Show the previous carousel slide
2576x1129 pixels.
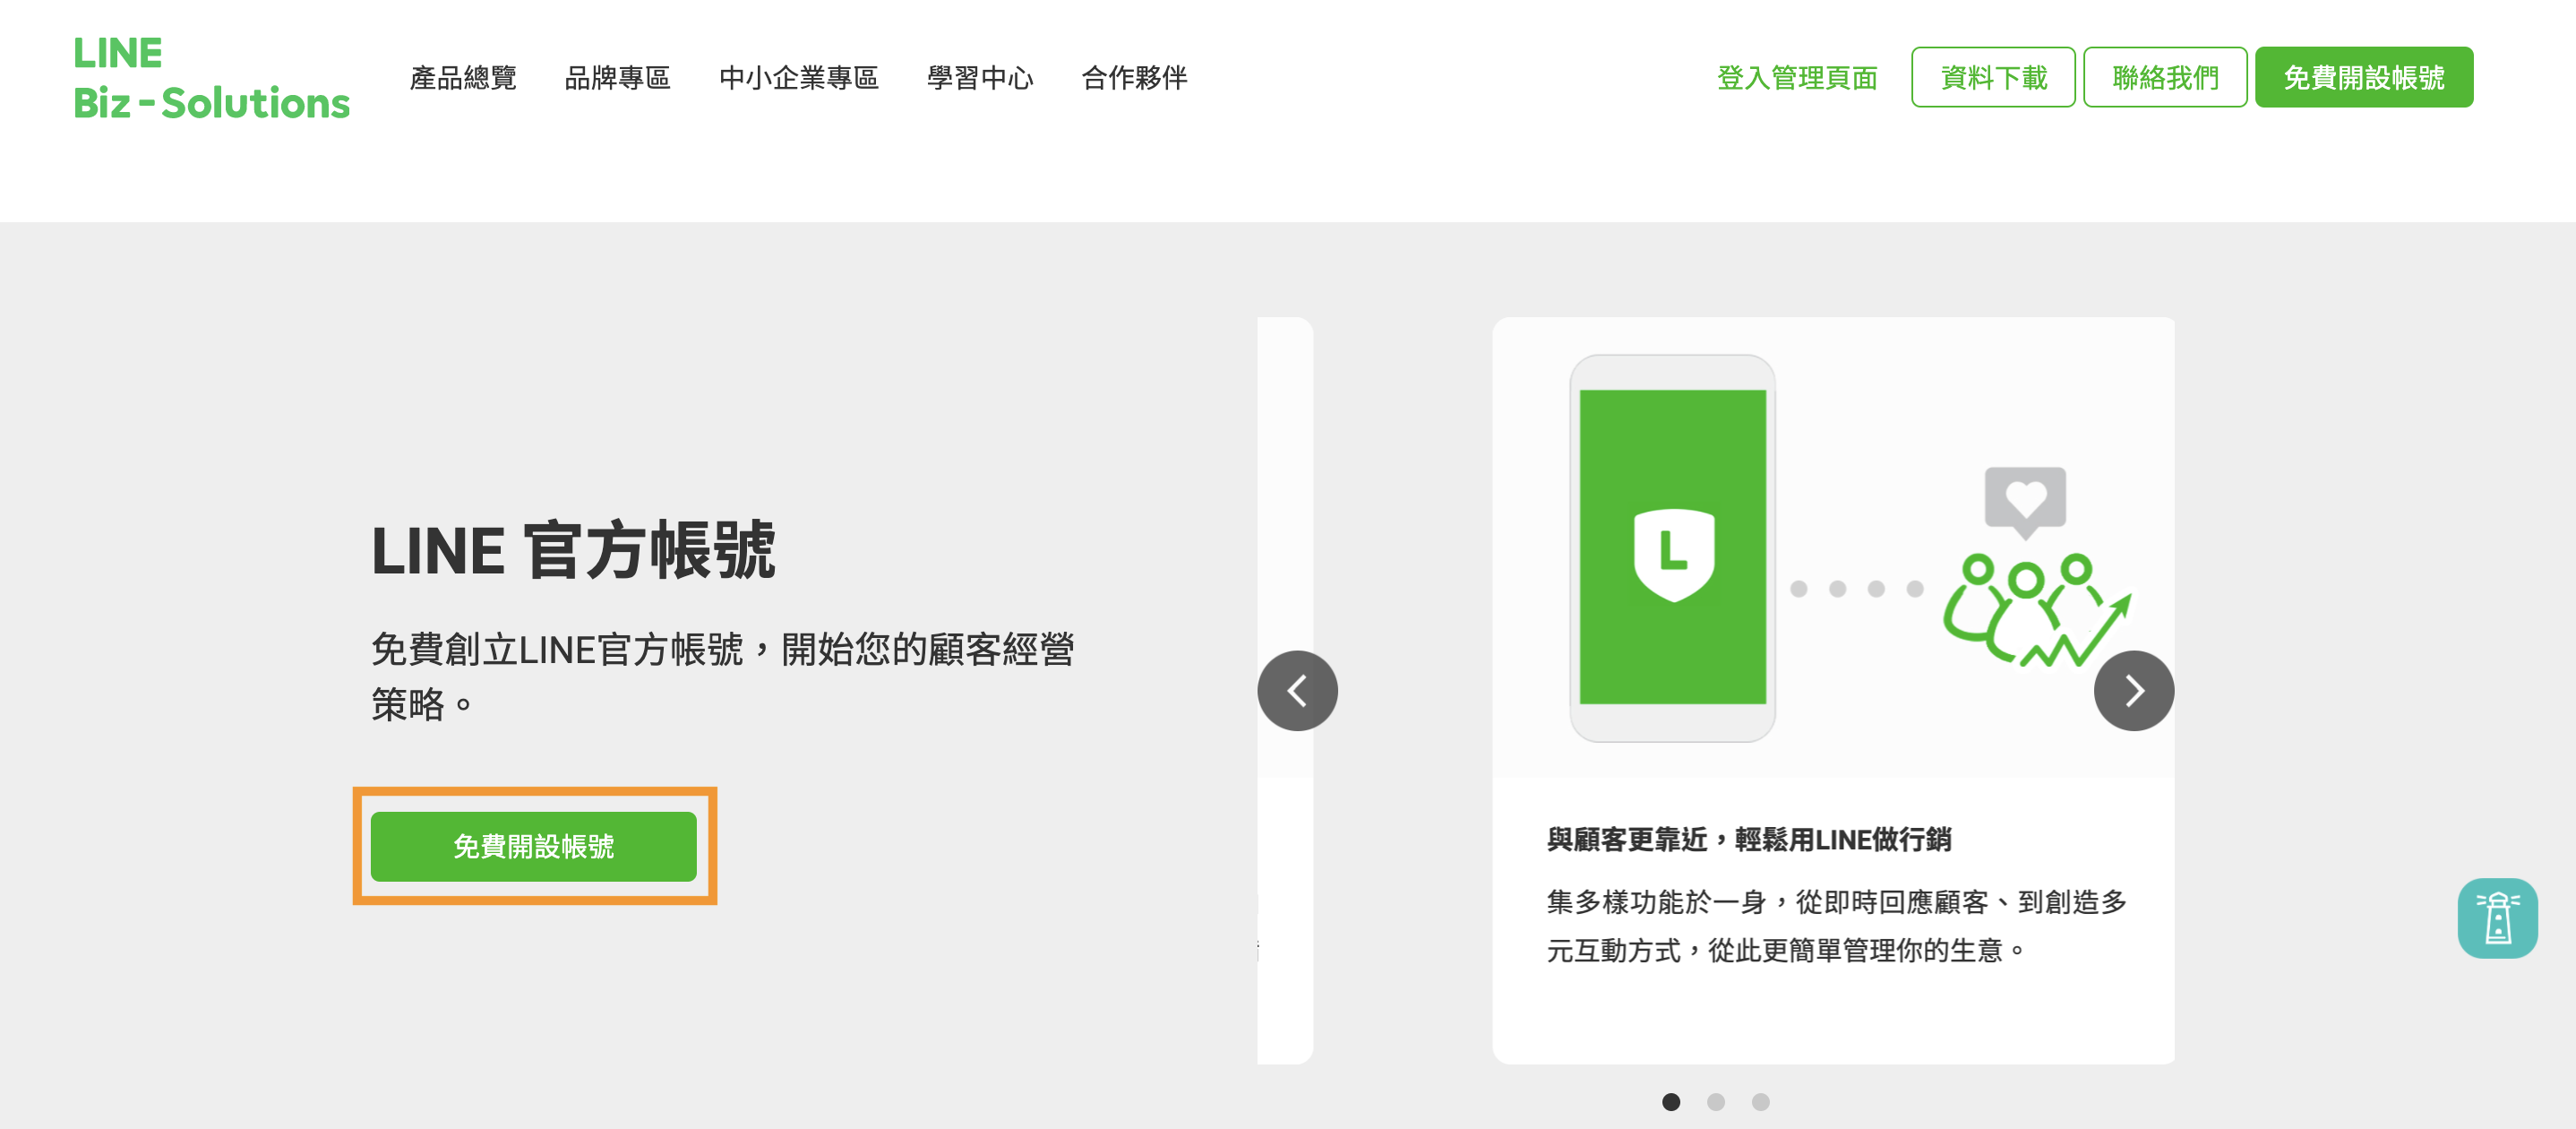click(1297, 691)
